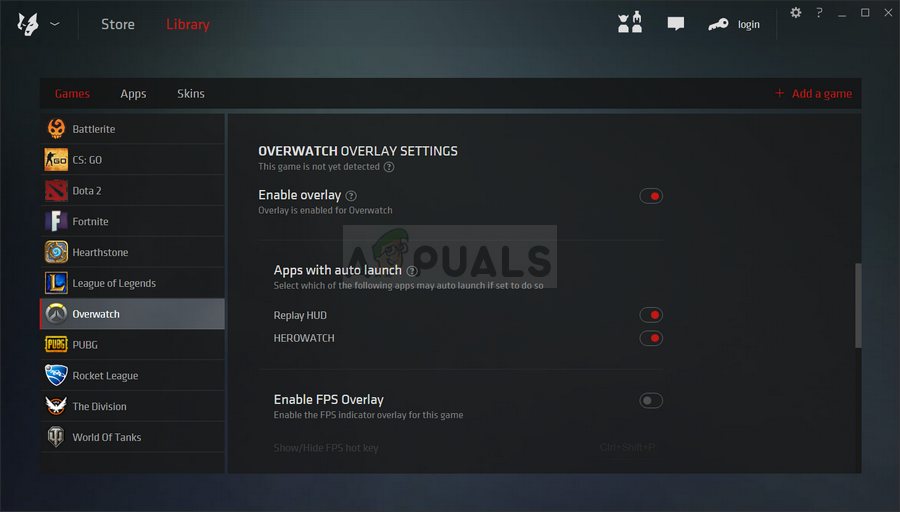Open the friends icon in top bar
Screen dimensions: 900x512
click(630, 22)
